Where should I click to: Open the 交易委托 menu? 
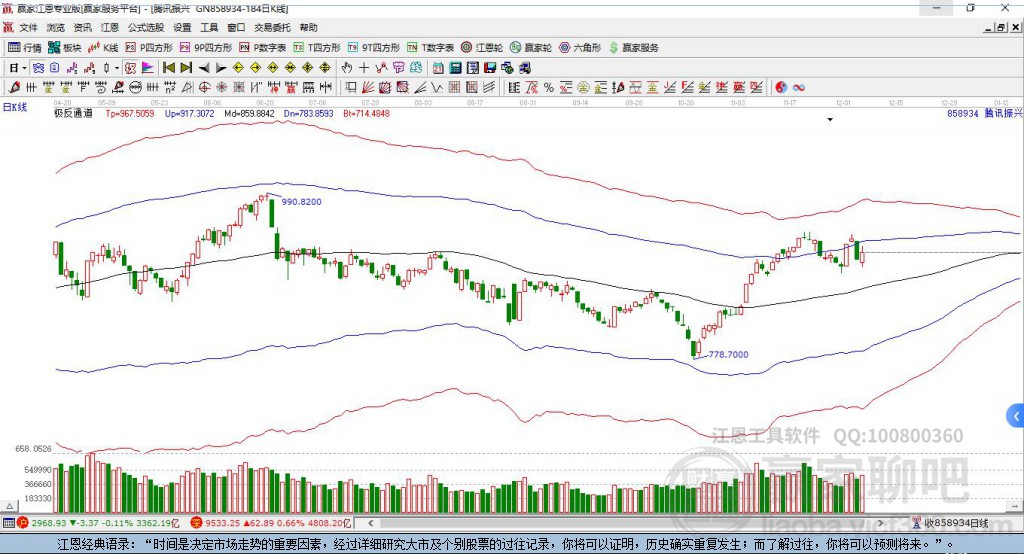(272, 27)
